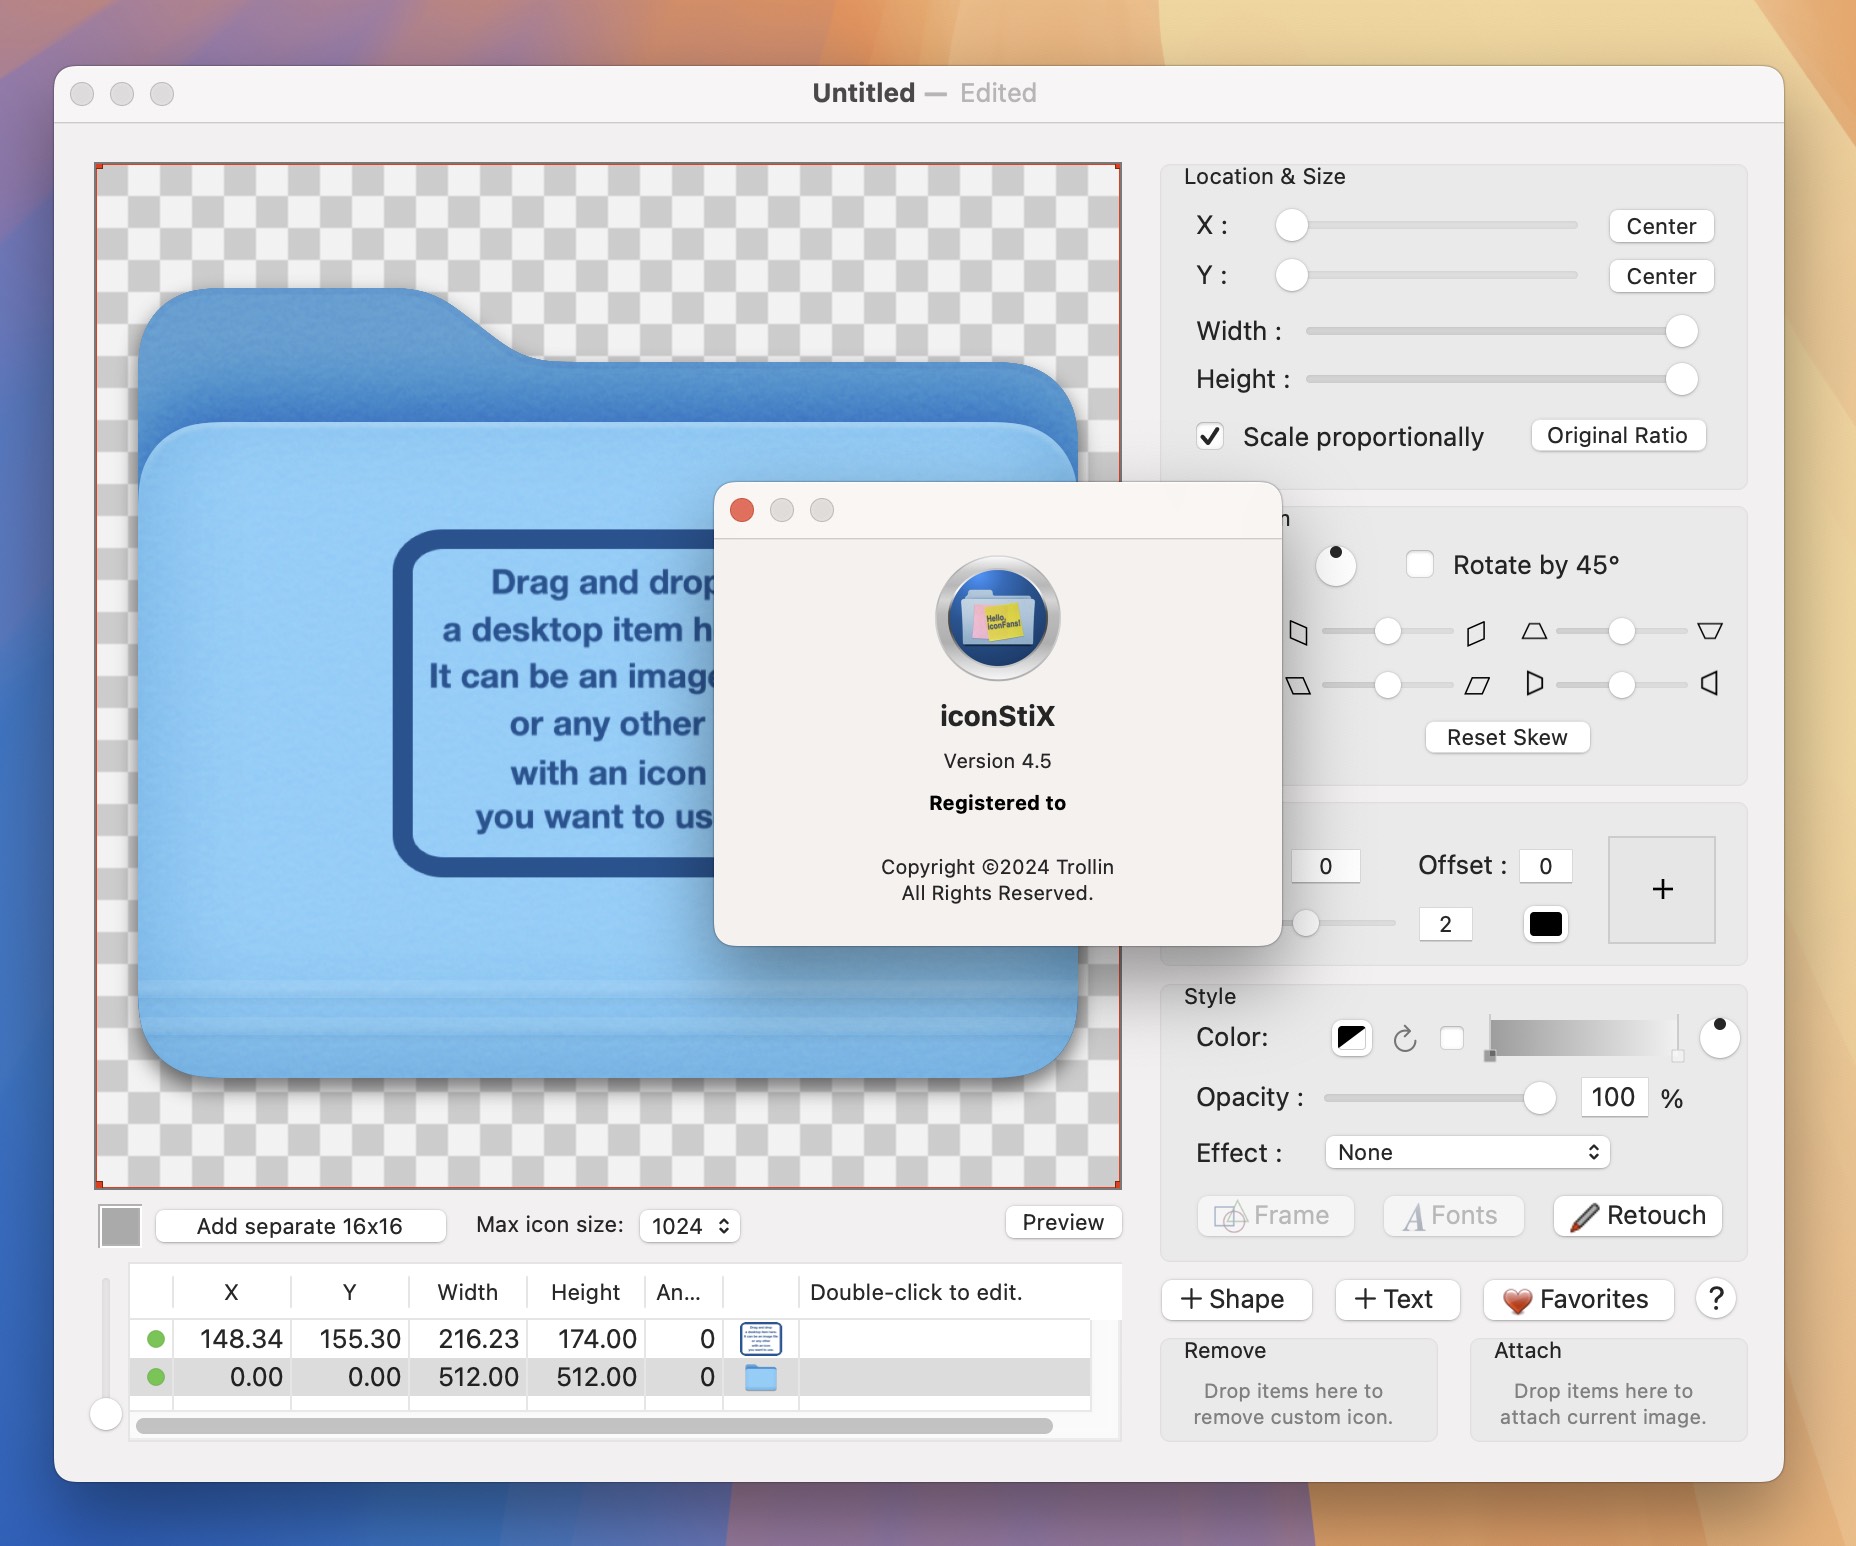Click Add separate 16x16 button

[x=300, y=1226]
